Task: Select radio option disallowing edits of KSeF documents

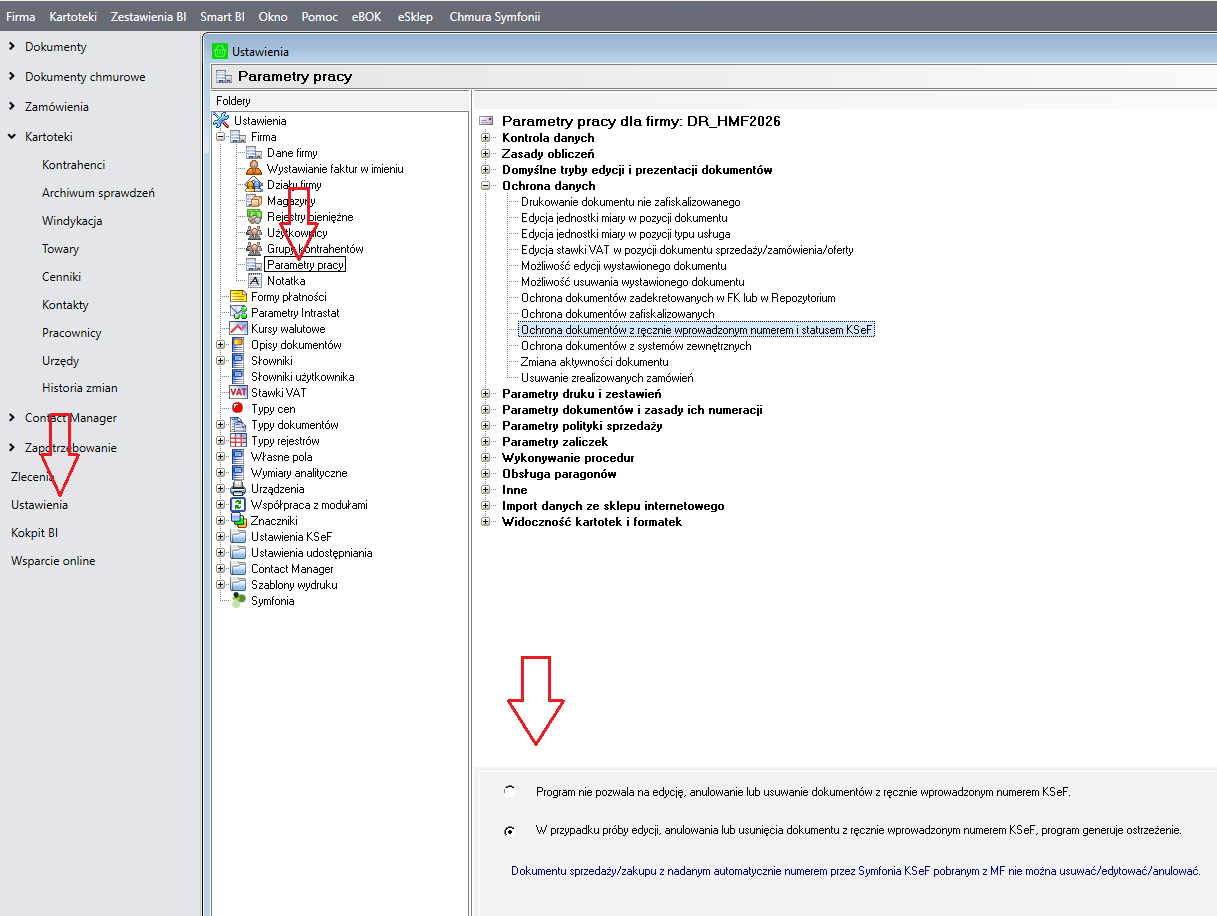Action: point(510,791)
